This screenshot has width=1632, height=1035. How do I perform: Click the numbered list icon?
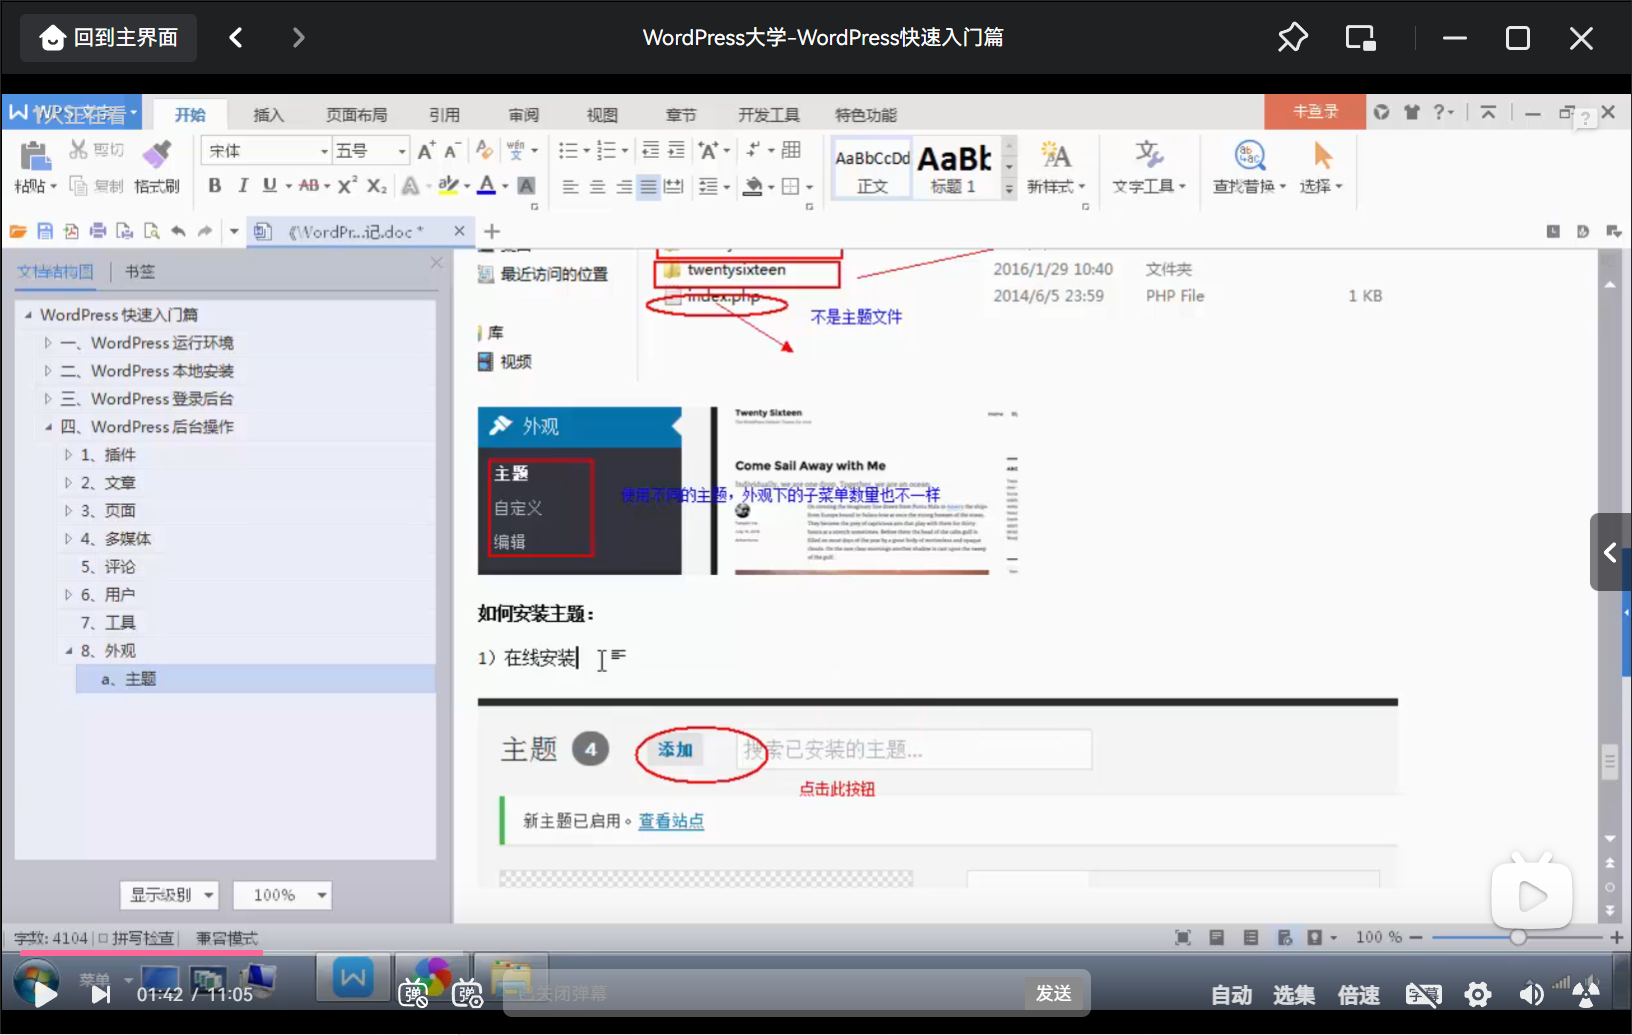point(607,151)
